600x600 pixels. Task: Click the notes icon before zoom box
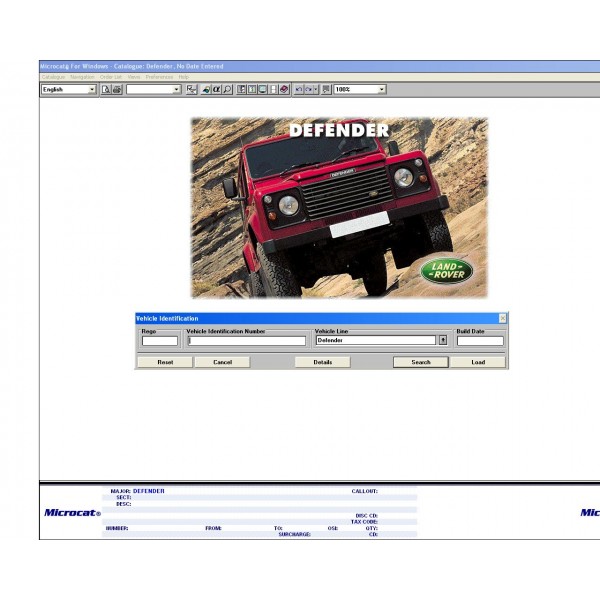326,90
